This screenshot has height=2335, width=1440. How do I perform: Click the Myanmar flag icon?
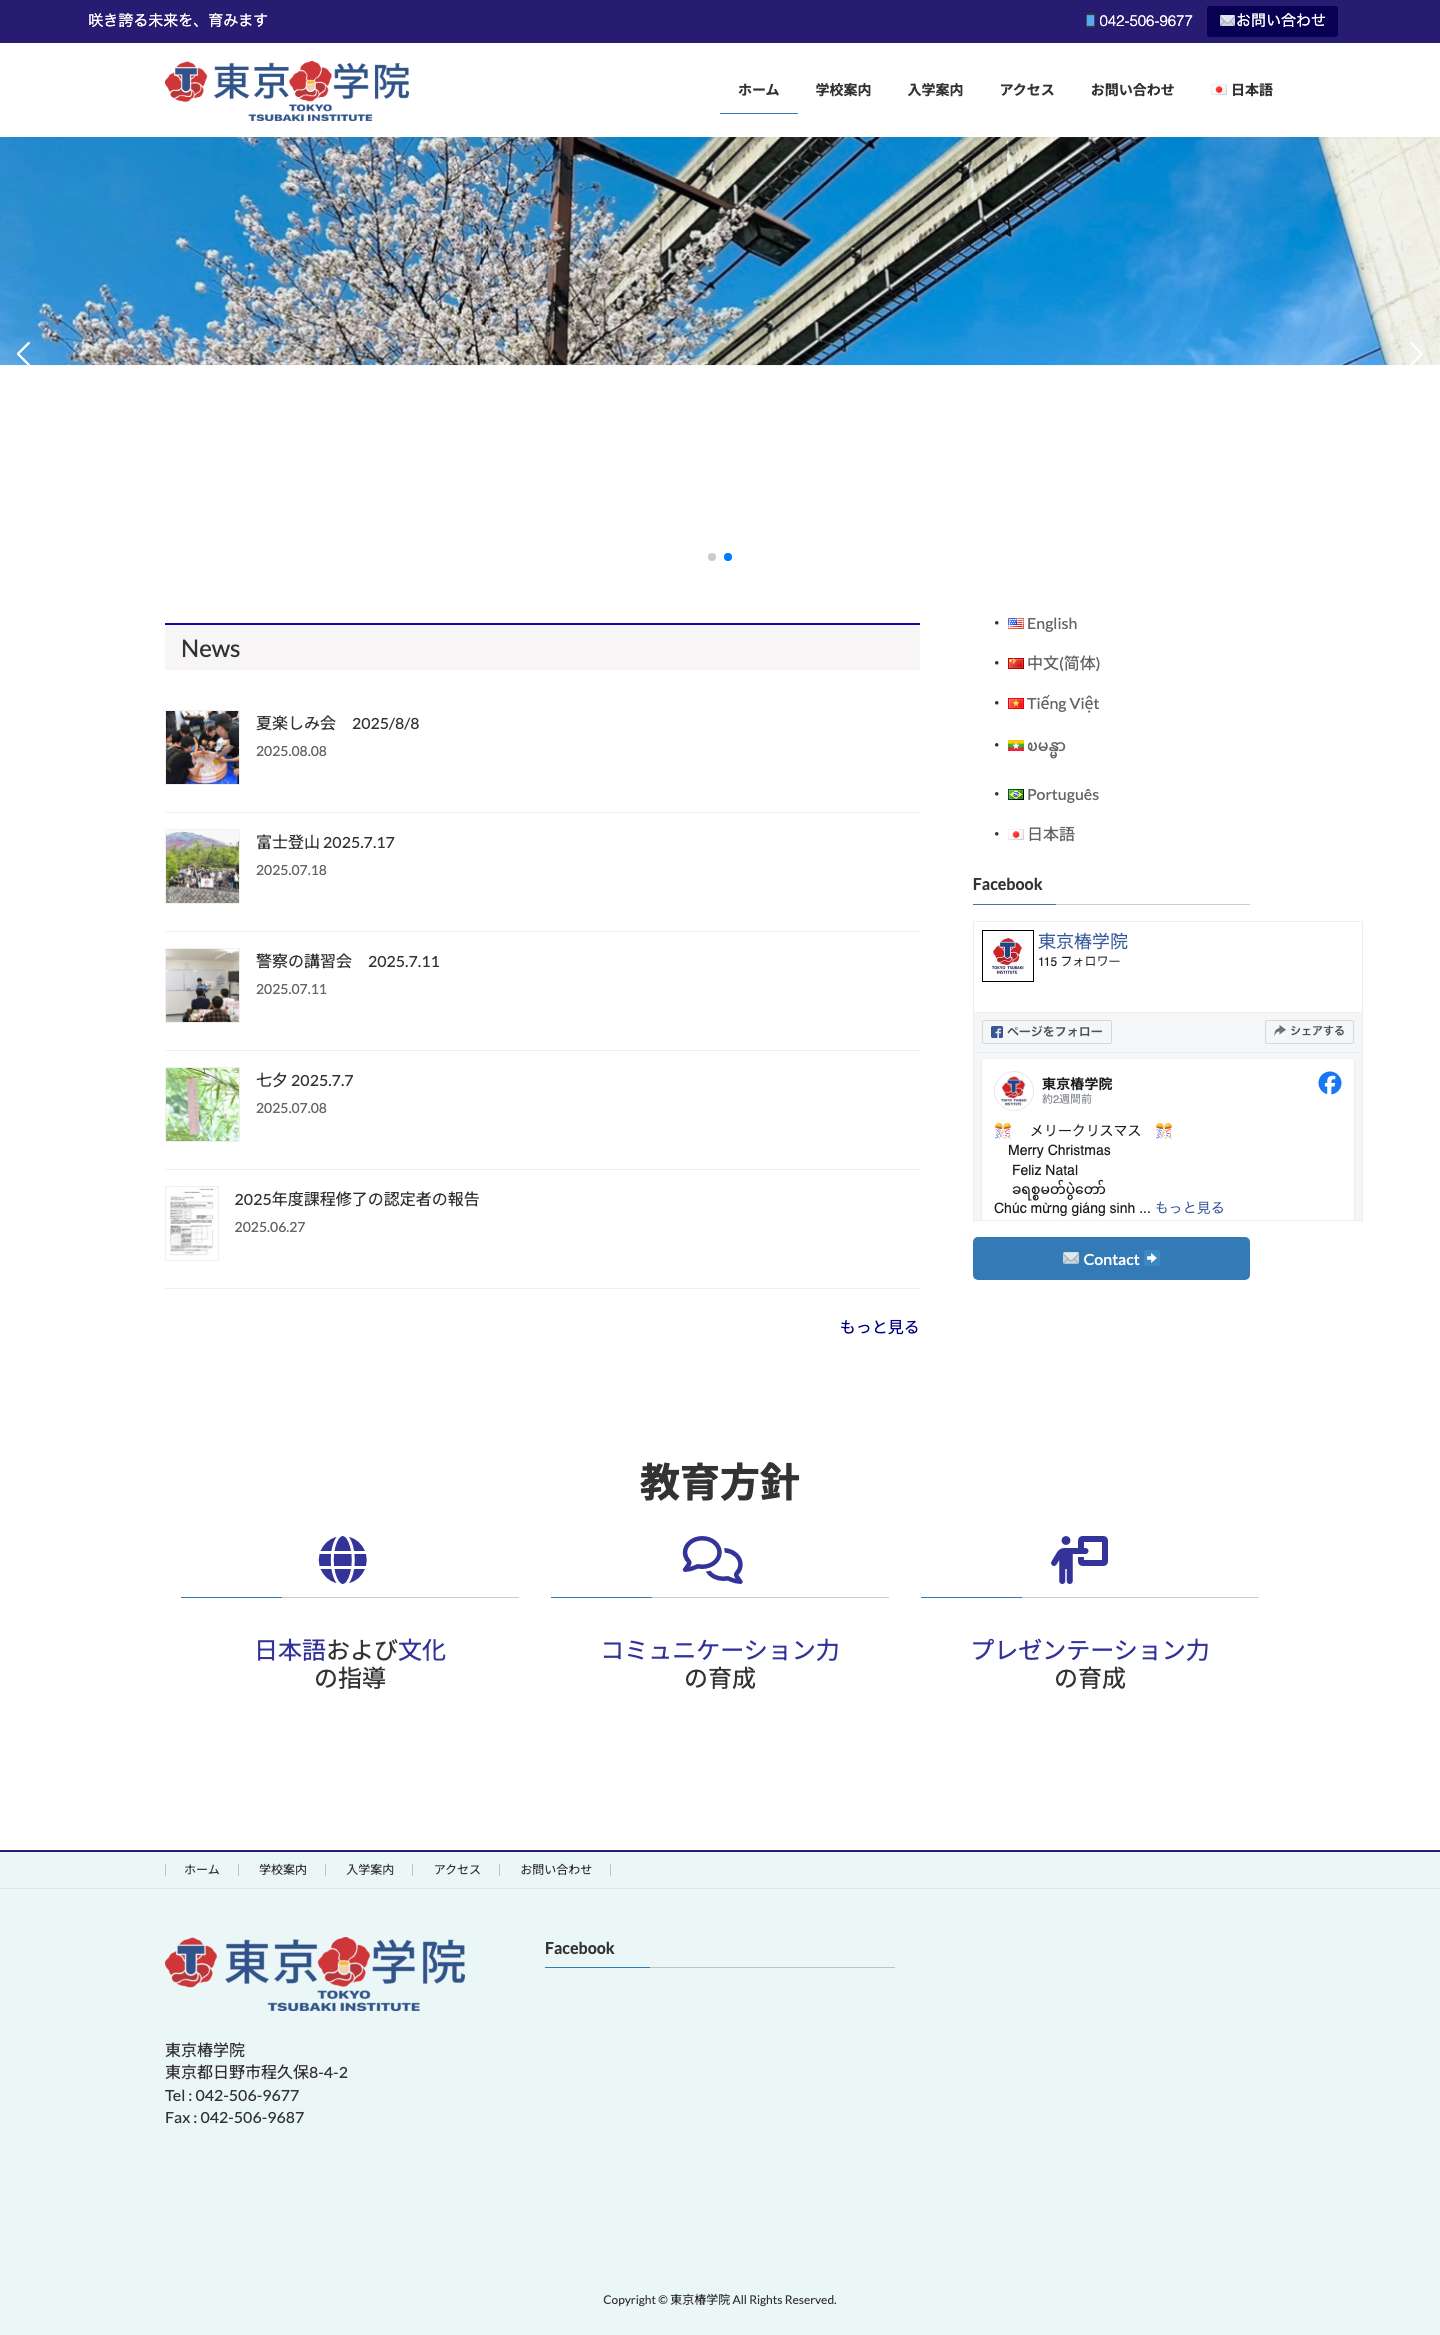point(1016,746)
